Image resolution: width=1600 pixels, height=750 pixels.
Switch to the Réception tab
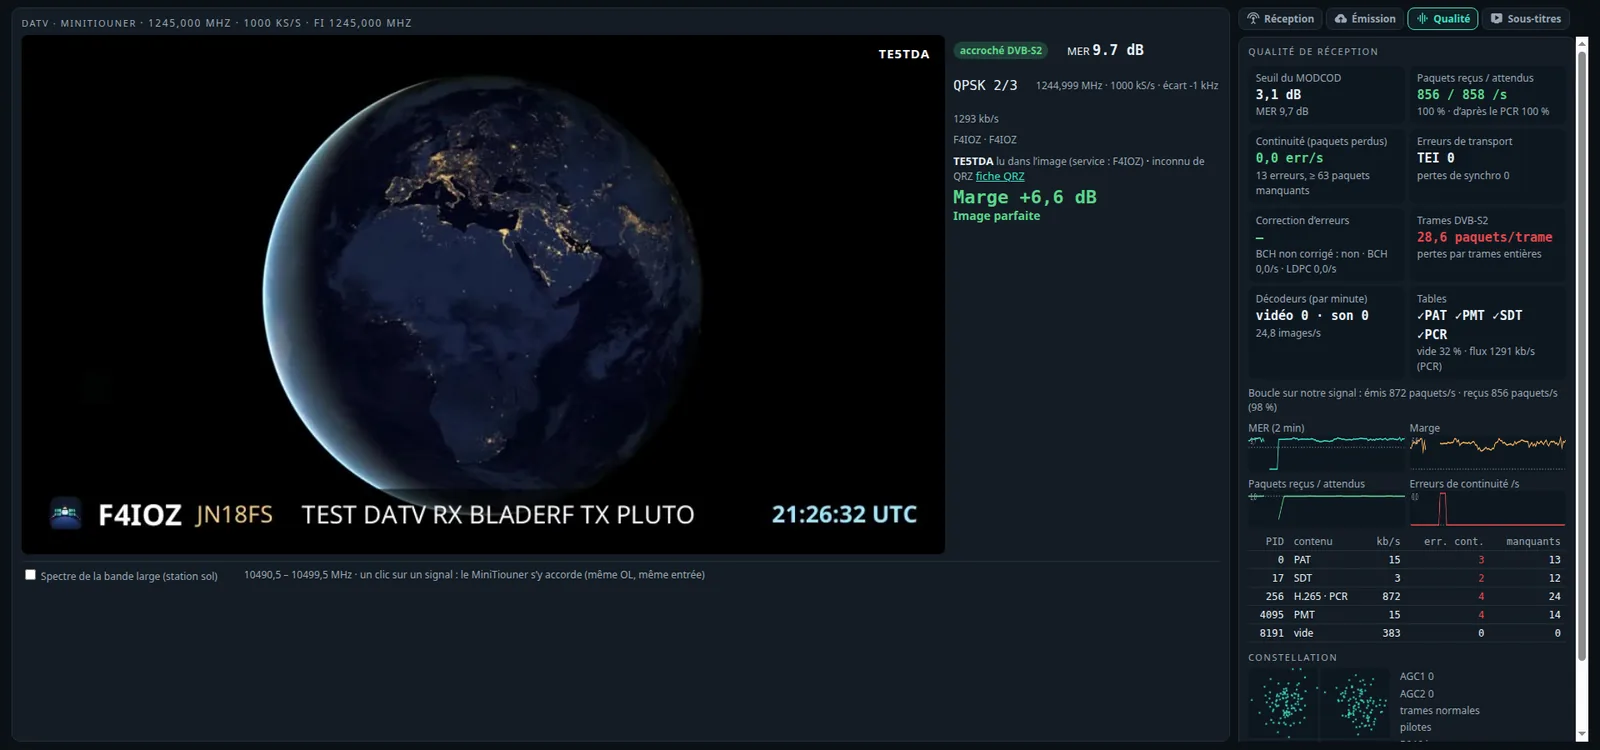coord(1280,19)
